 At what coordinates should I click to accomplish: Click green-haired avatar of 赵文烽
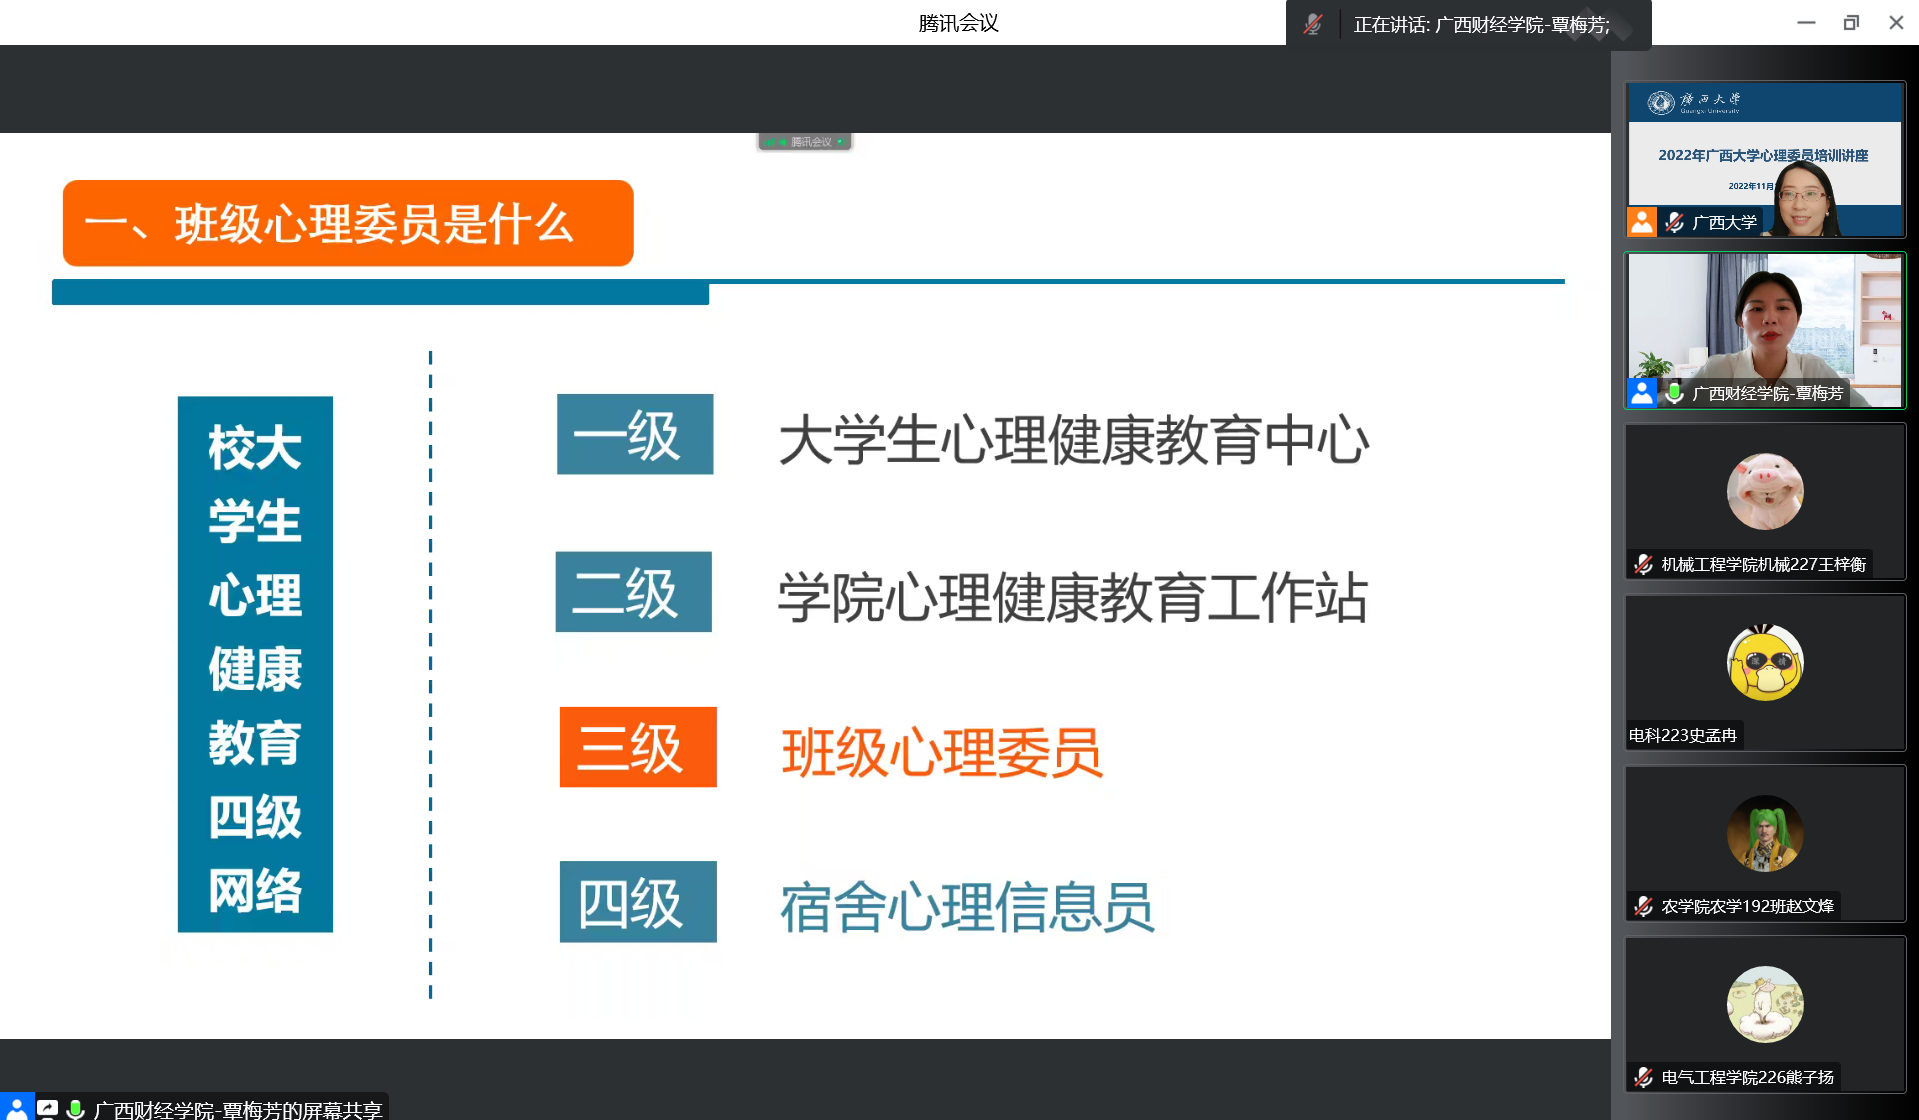coord(1765,833)
